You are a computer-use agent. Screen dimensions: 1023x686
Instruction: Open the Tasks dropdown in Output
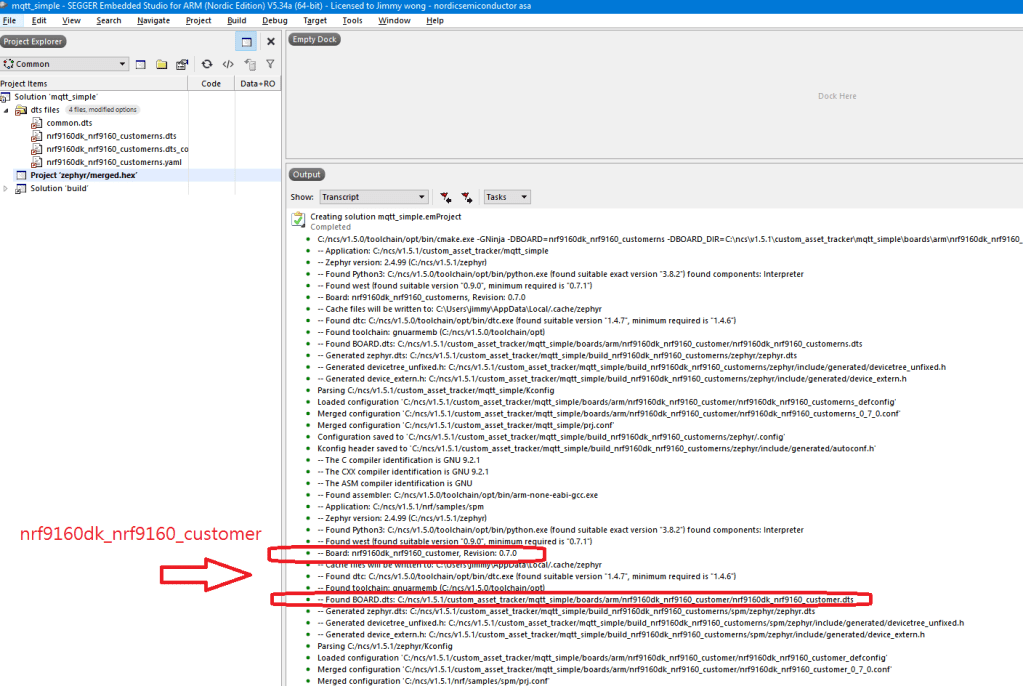point(506,197)
